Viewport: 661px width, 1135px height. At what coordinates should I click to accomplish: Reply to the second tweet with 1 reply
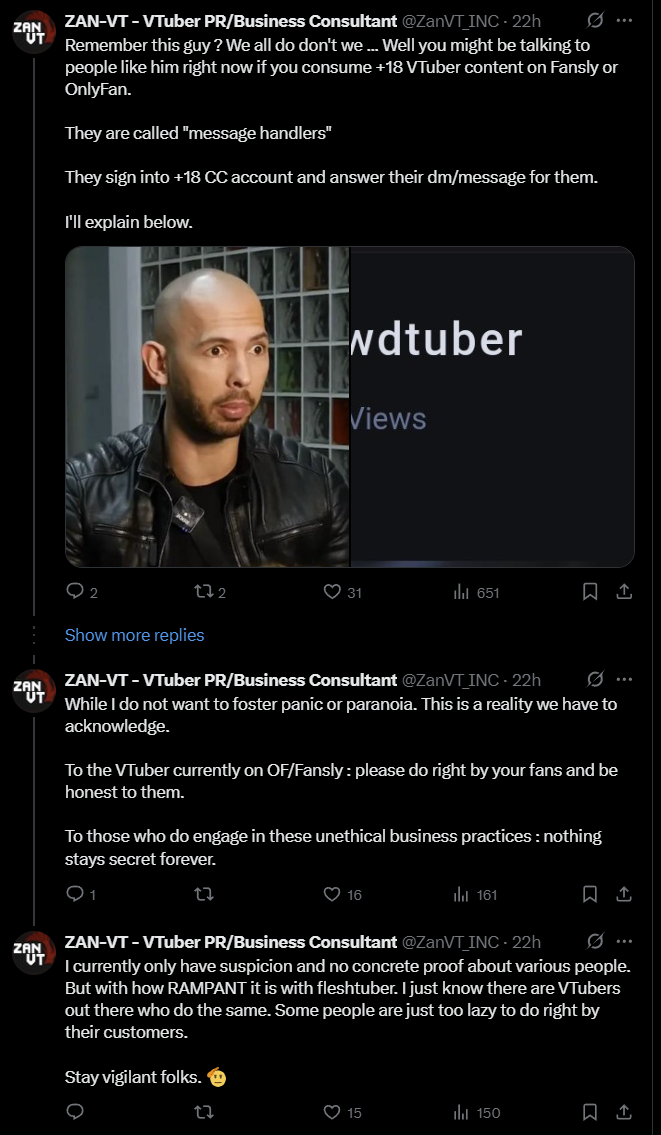pos(75,895)
